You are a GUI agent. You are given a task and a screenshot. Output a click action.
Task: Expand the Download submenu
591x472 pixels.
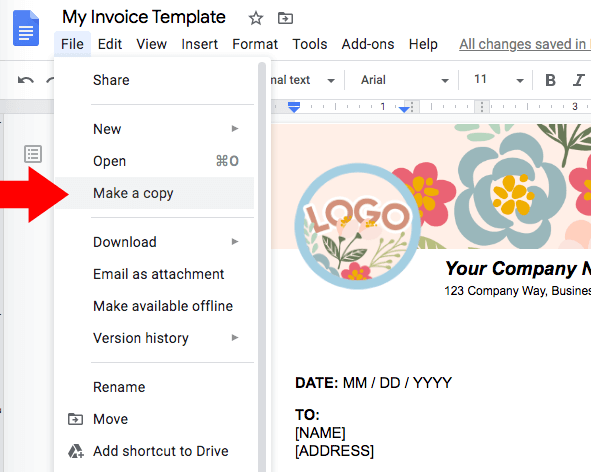tap(155, 242)
